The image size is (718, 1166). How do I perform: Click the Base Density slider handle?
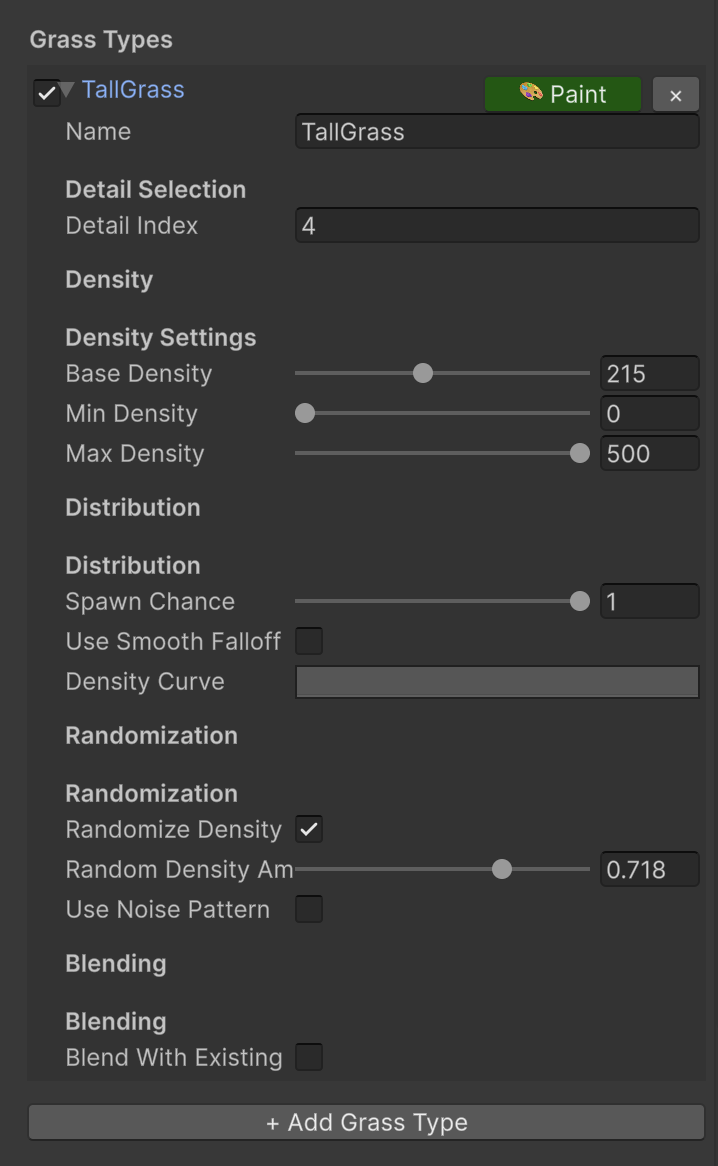423,373
